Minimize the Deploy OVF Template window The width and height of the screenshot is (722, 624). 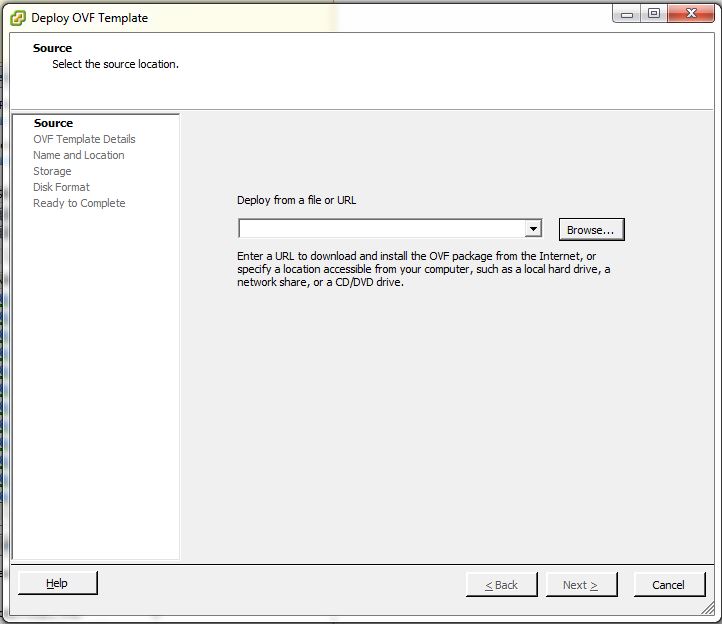click(626, 13)
